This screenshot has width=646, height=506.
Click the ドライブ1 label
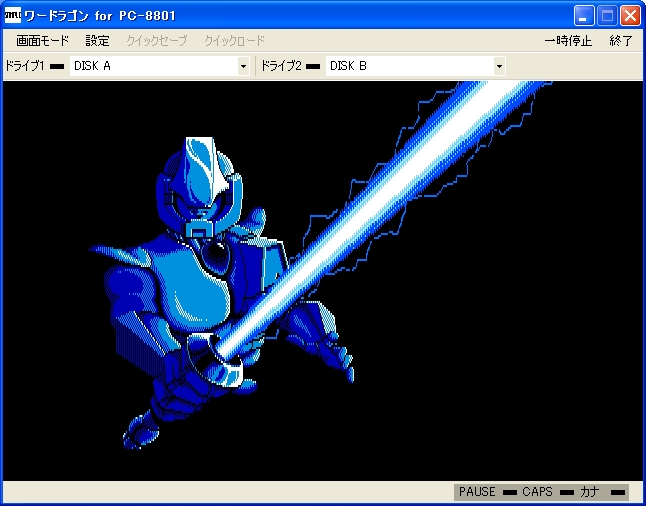pyautogui.click(x=25, y=66)
